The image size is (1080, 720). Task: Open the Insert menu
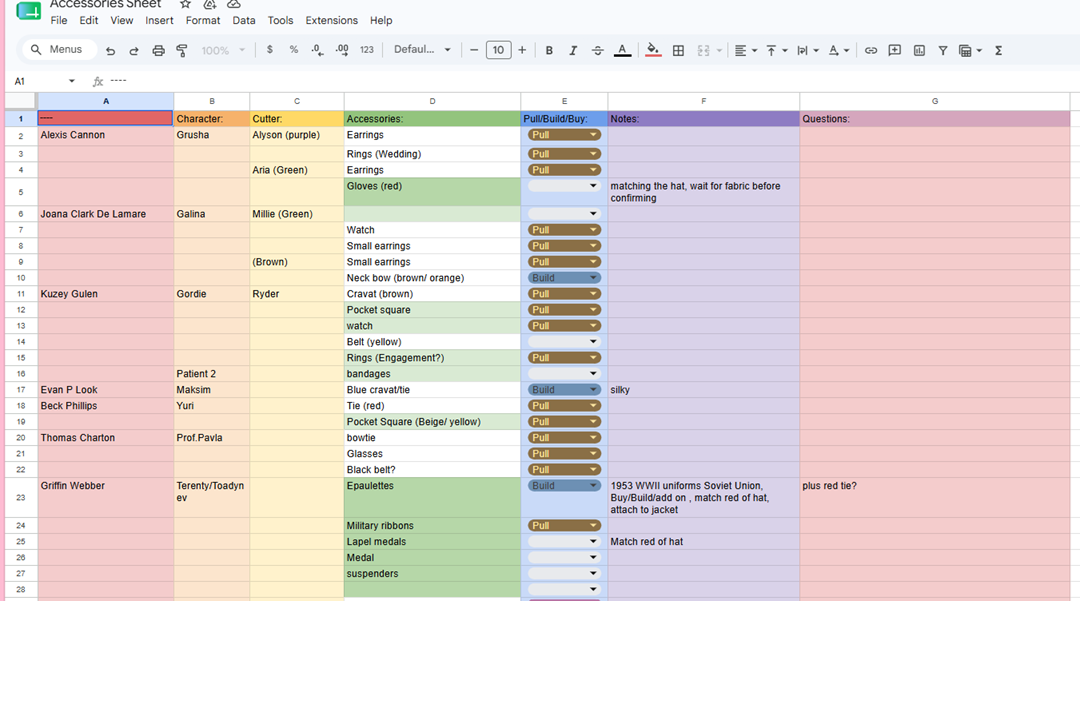click(159, 20)
